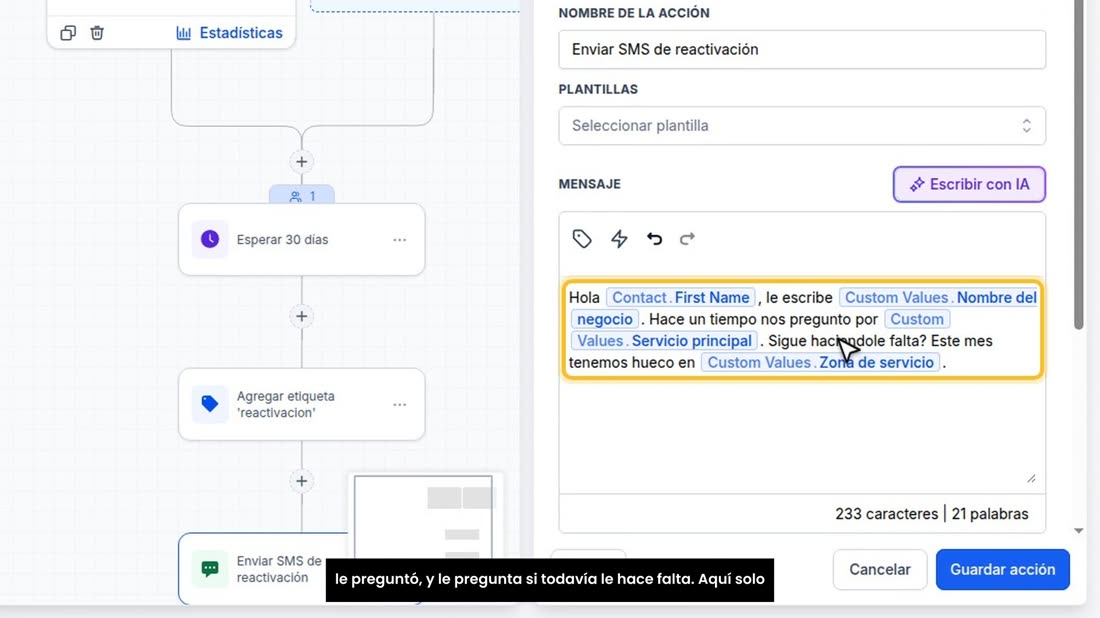Click Cancelar button
1100x618 pixels.
click(x=880, y=570)
